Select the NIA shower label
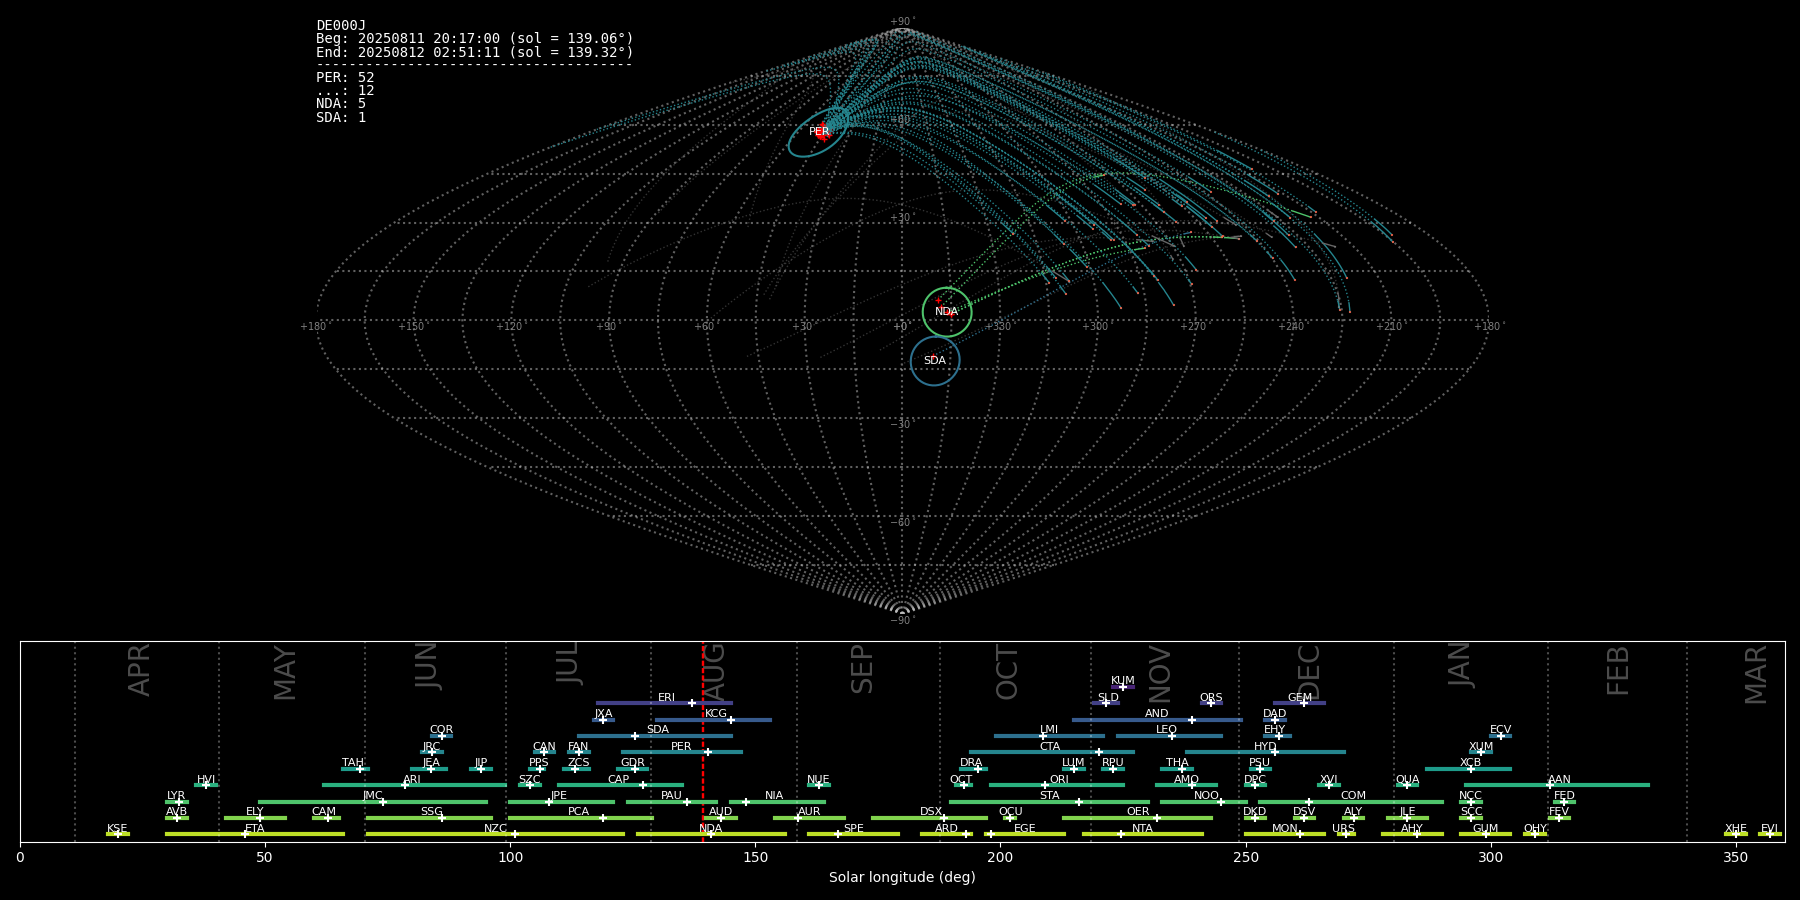 pyautogui.click(x=774, y=795)
